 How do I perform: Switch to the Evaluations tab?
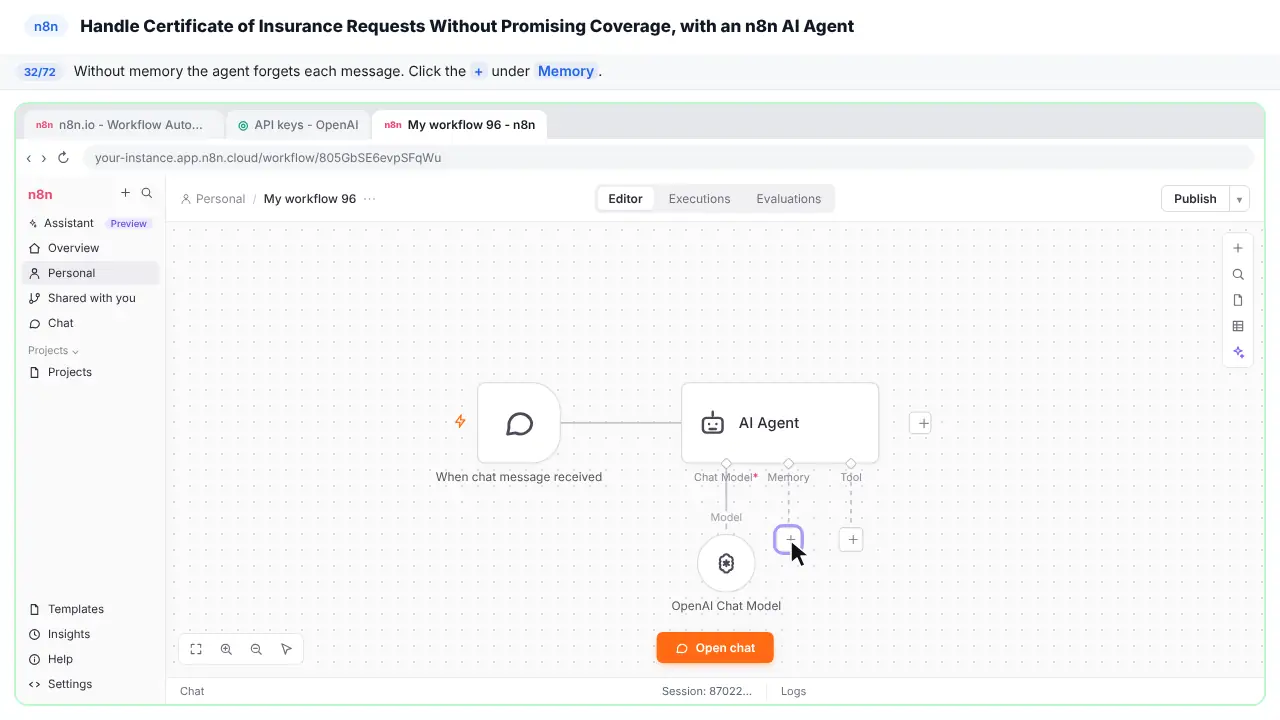point(788,199)
